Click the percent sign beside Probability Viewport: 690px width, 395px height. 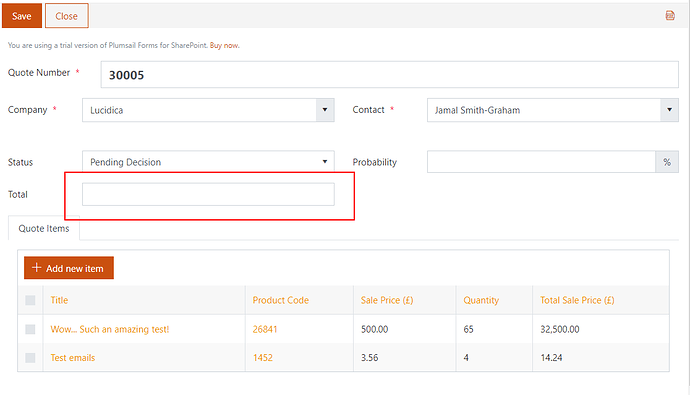(x=667, y=162)
